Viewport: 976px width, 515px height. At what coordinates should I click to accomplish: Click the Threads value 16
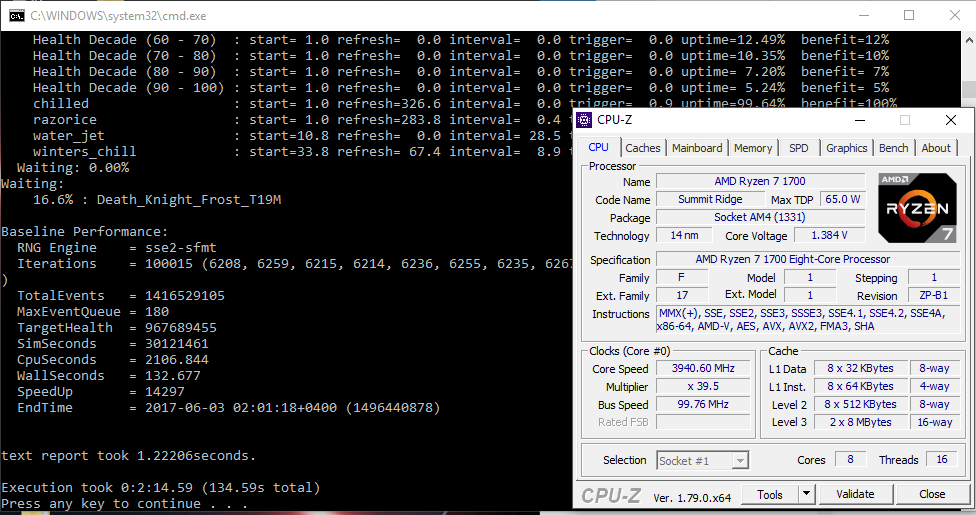click(x=942, y=459)
